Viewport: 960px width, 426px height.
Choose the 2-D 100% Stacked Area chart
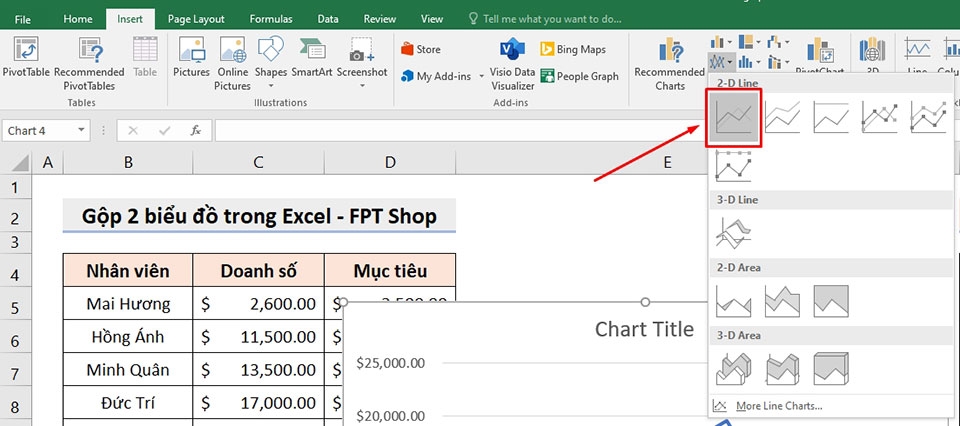click(x=831, y=301)
